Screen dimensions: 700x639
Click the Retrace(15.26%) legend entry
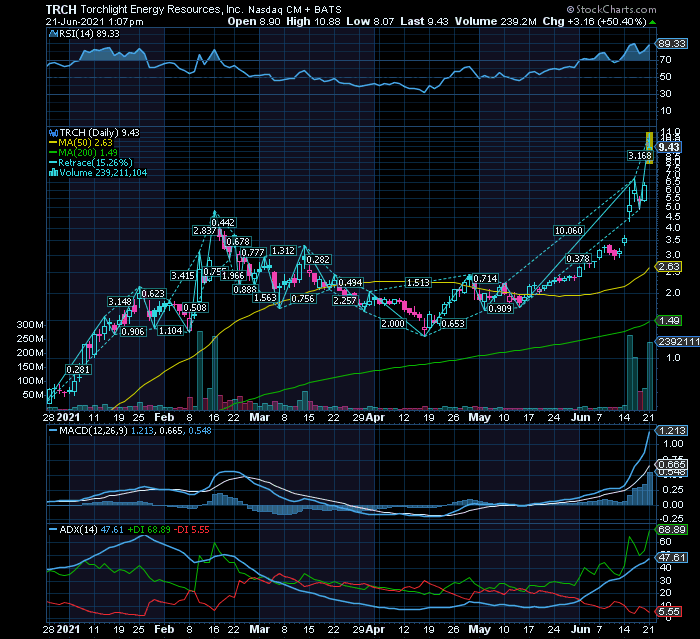click(x=95, y=163)
